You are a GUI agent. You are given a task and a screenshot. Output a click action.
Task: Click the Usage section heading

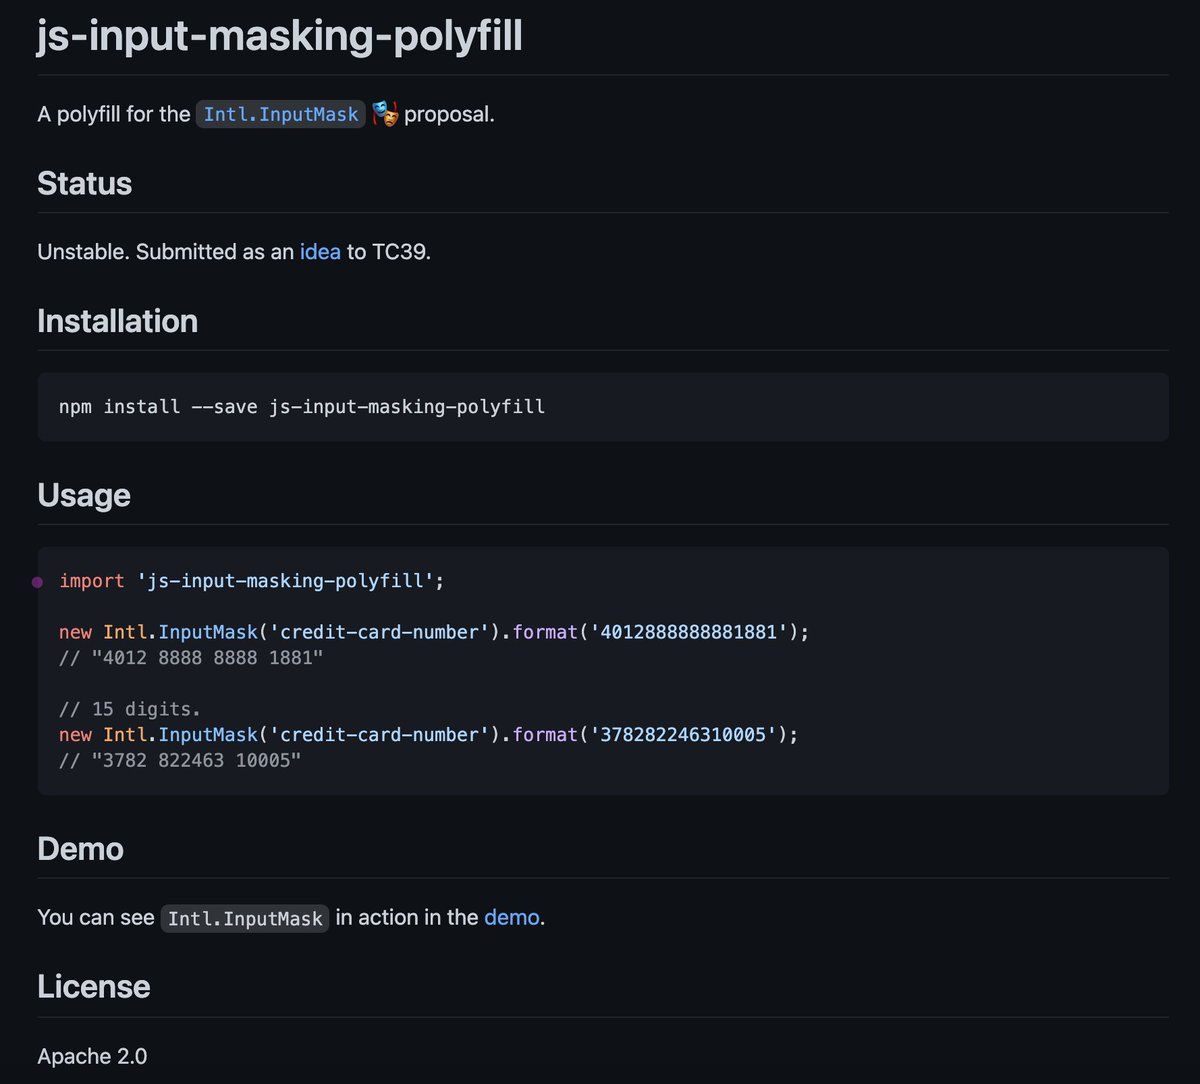coord(84,495)
